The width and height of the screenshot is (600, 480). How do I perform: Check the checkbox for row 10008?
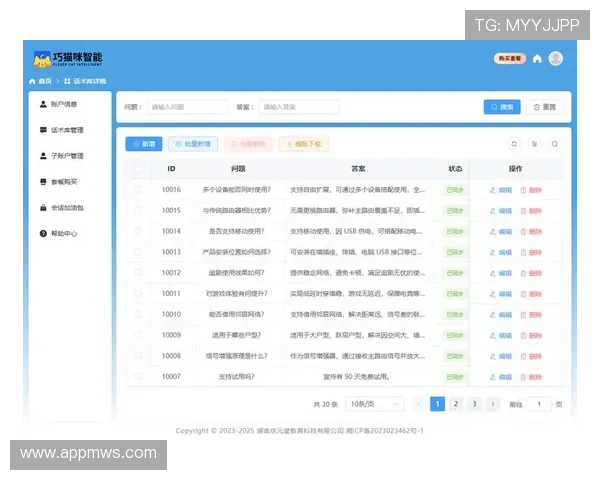pos(138,355)
